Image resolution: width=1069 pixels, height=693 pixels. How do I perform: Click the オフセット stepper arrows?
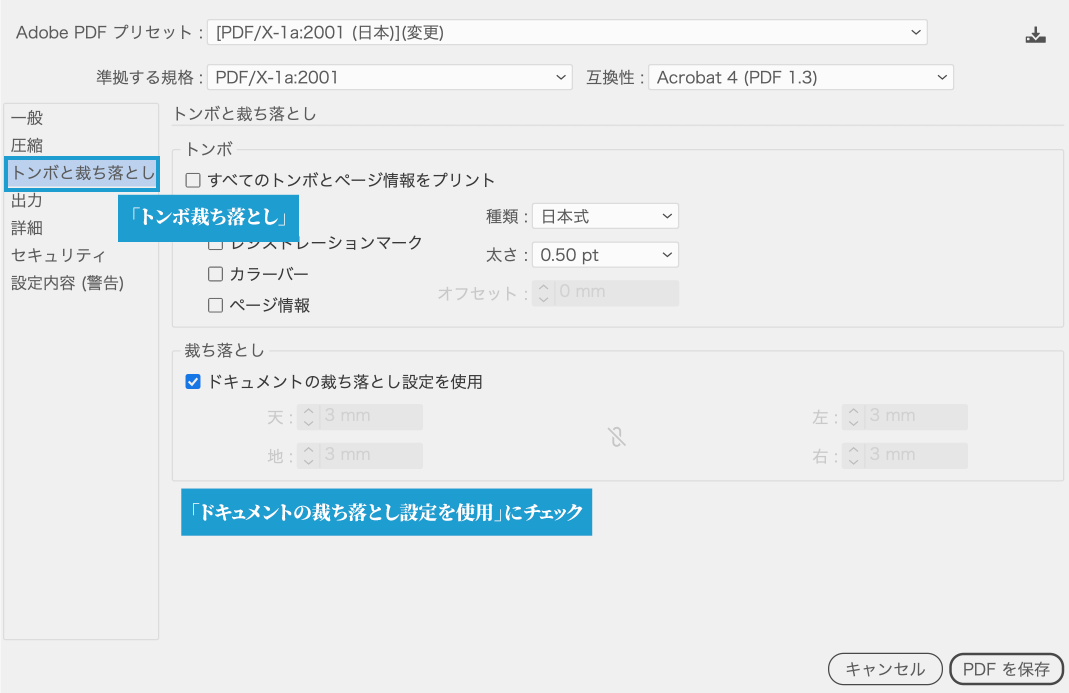pyautogui.click(x=544, y=293)
